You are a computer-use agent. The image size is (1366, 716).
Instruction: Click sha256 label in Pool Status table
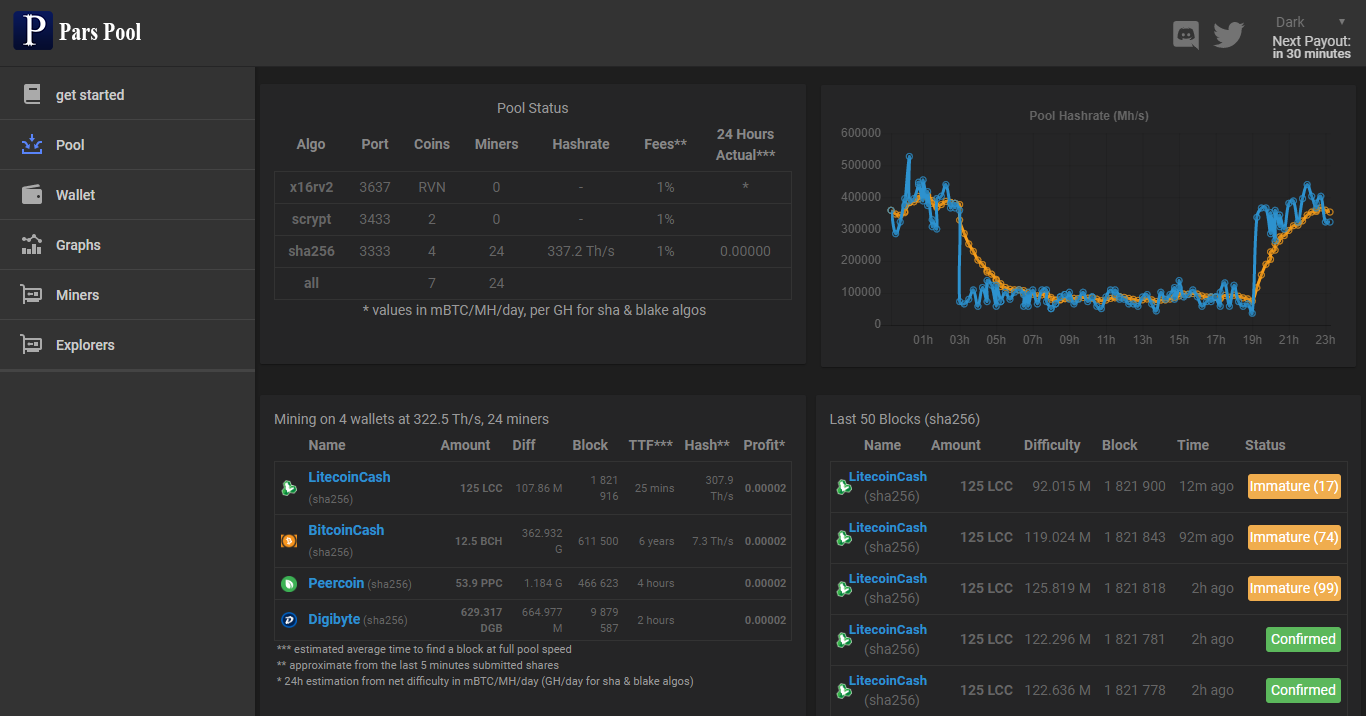(311, 251)
